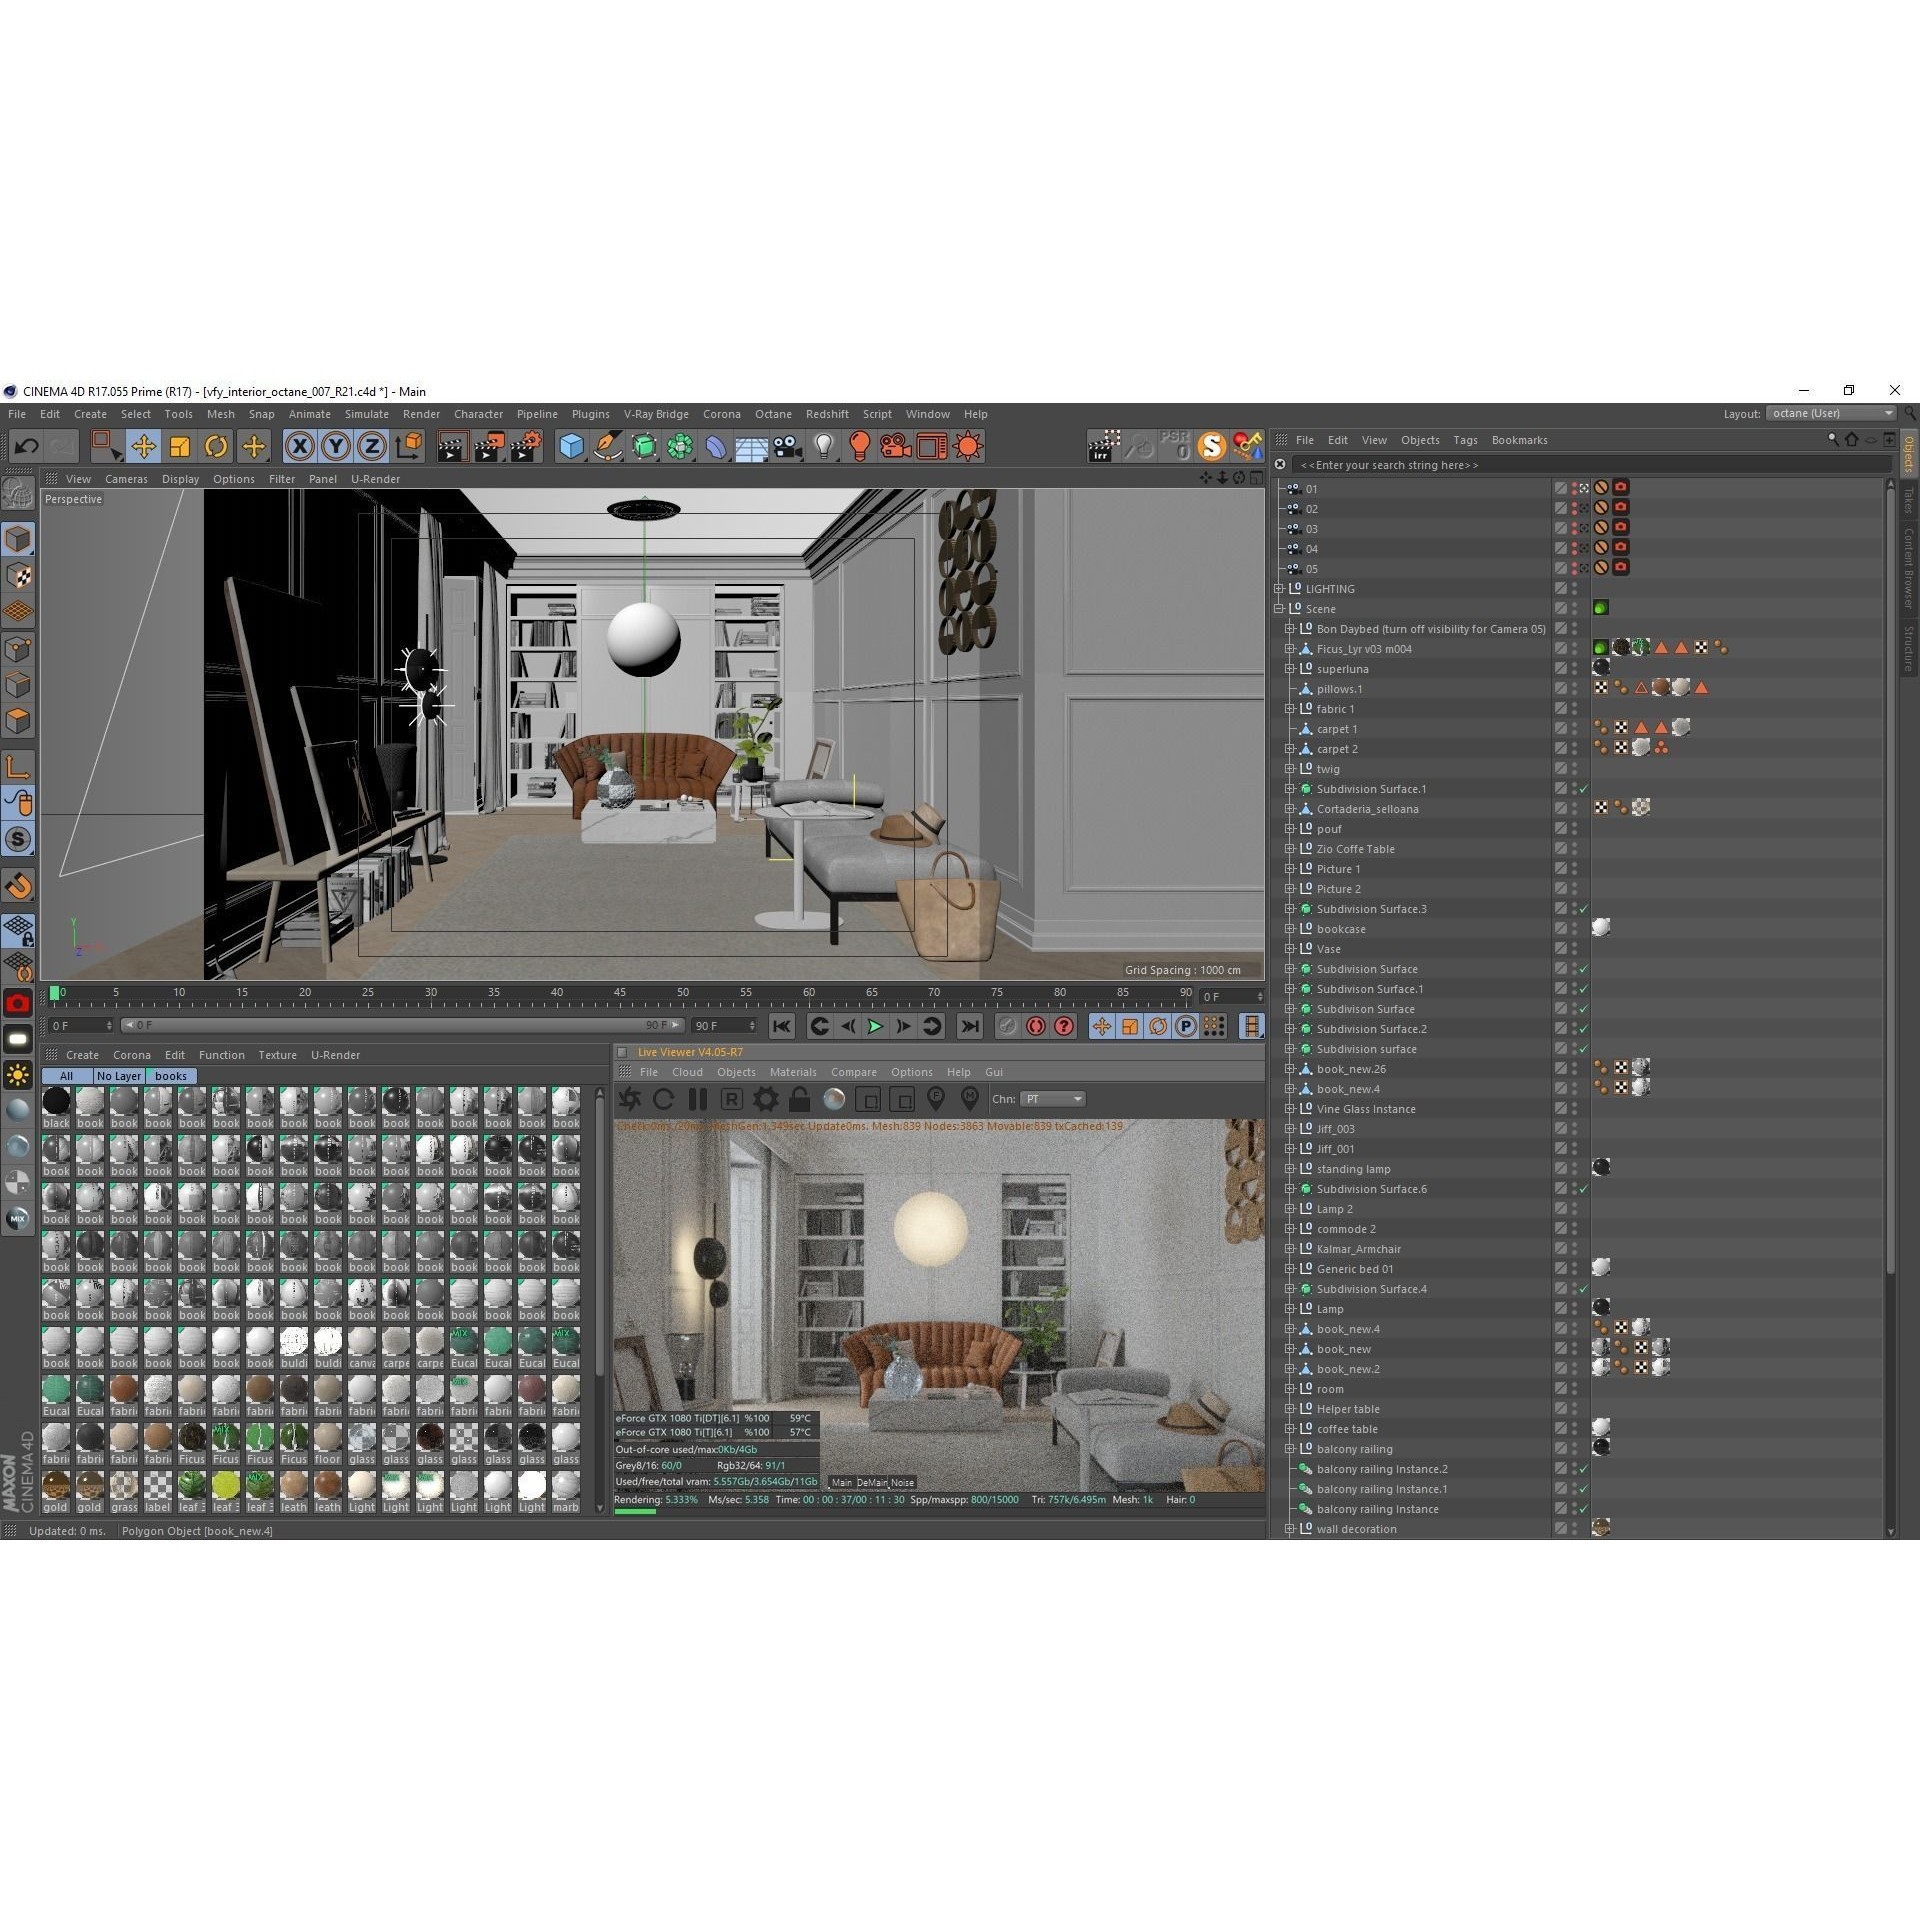Toggle the green check on Subdivision Surface.6
The height and width of the screenshot is (1920, 1920).
point(1584,1189)
